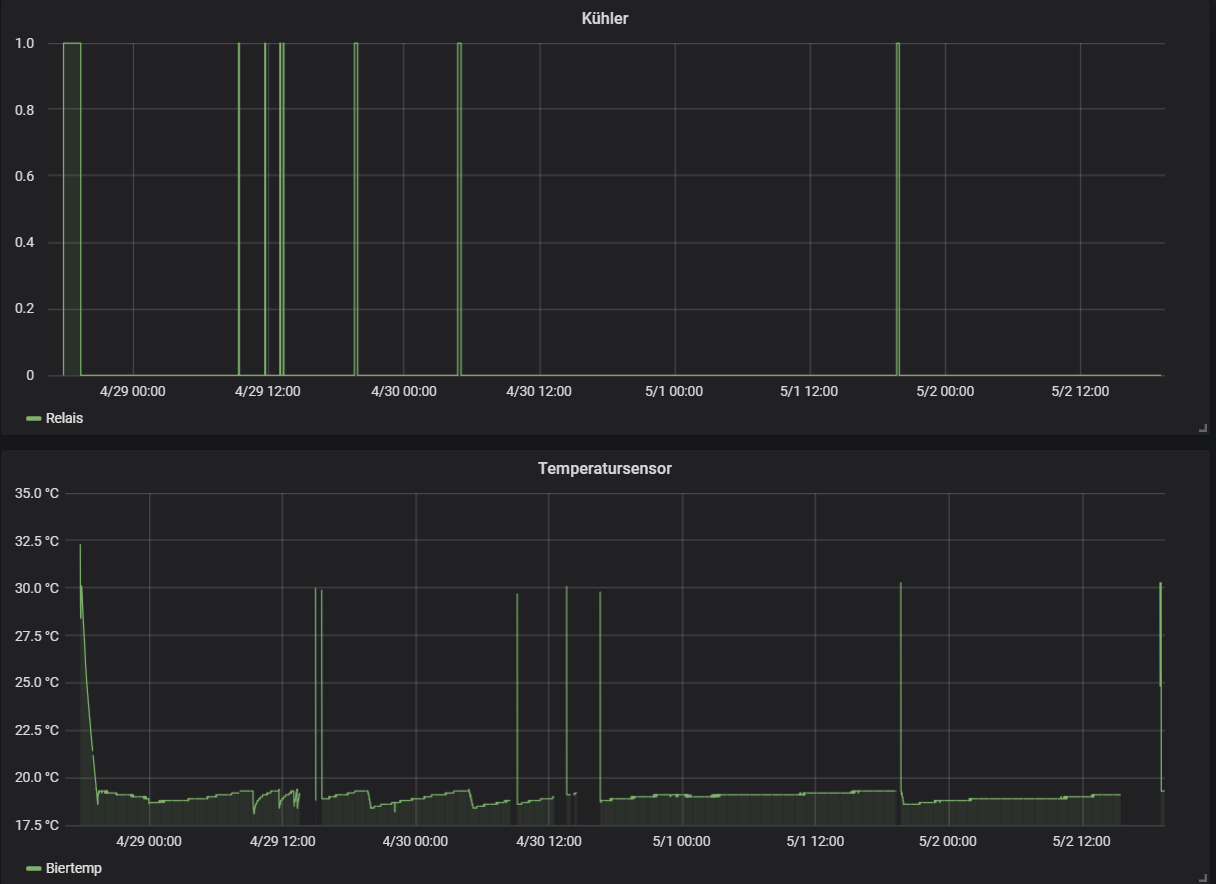This screenshot has height=884, width=1216.
Task: Click the 4/30 12:00 label on Temperatursensor axis
Action: (548, 841)
